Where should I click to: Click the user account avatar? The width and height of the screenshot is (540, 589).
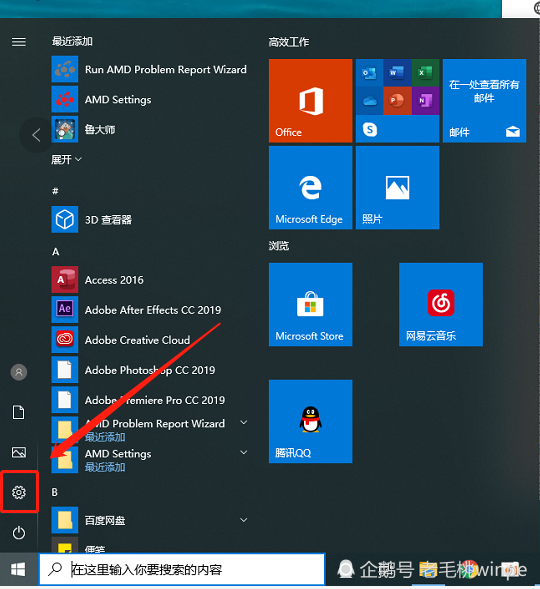[19, 372]
